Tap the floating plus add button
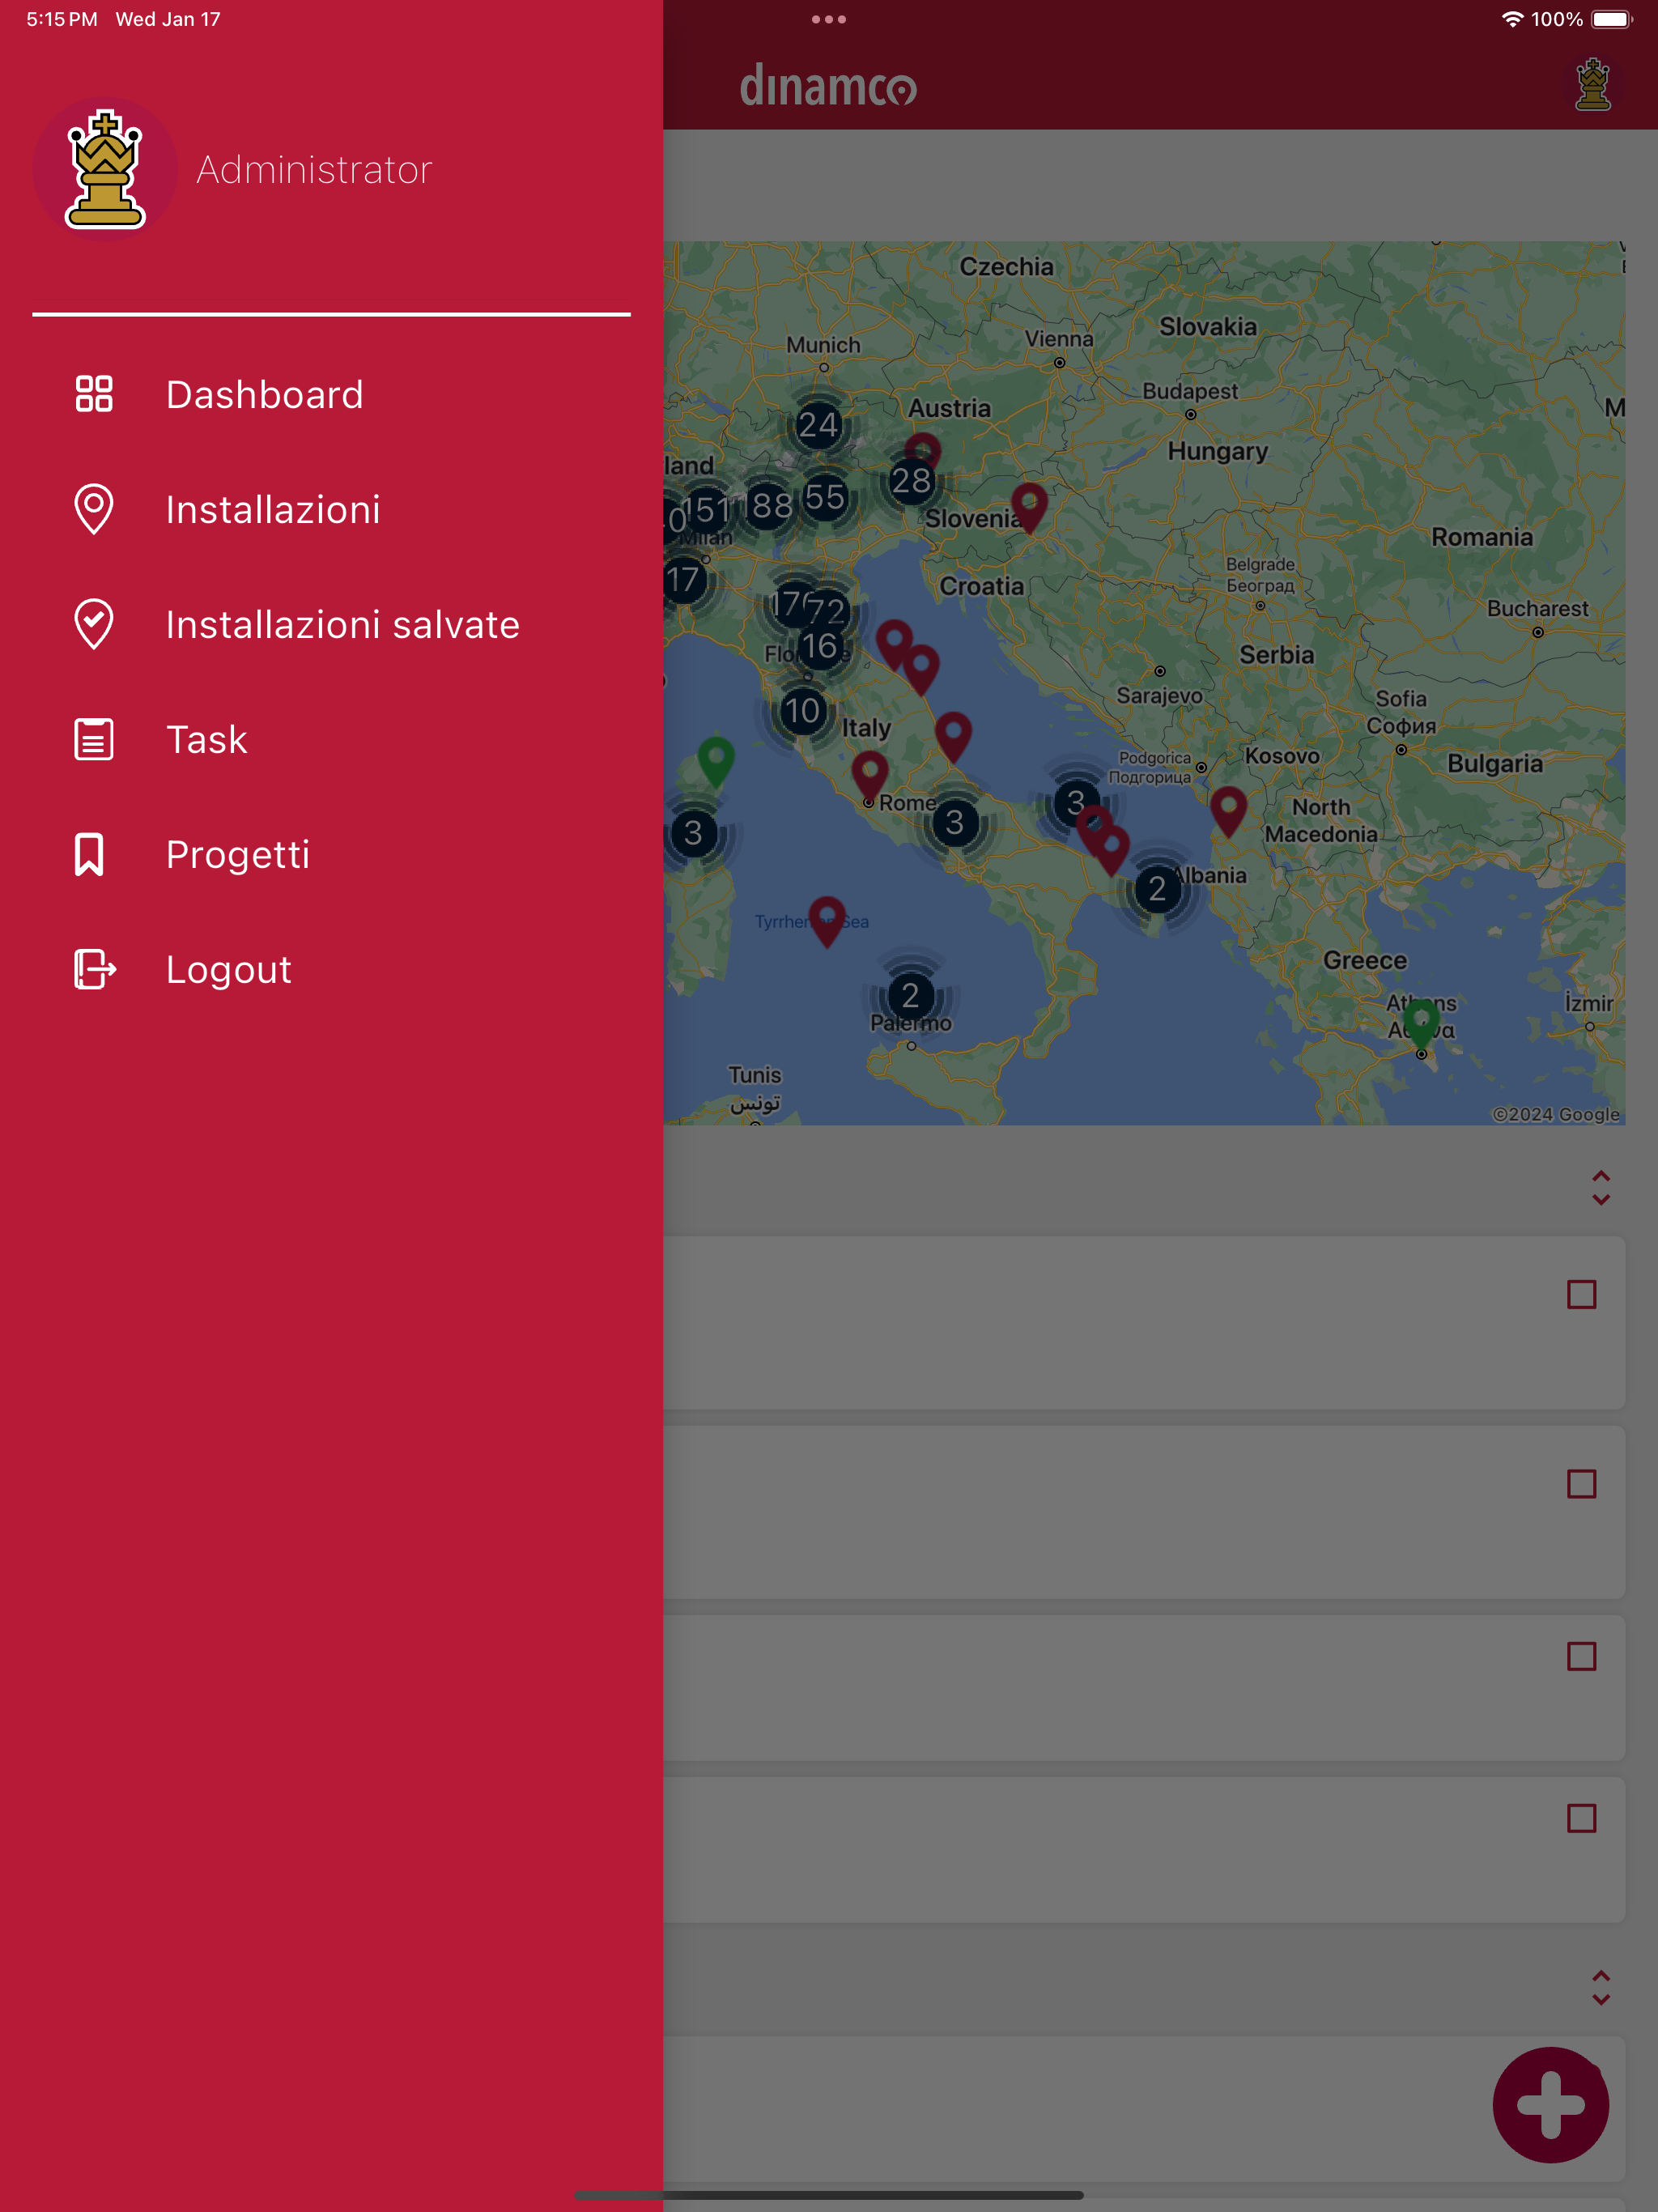Image resolution: width=1658 pixels, height=2212 pixels. [1551, 2105]
